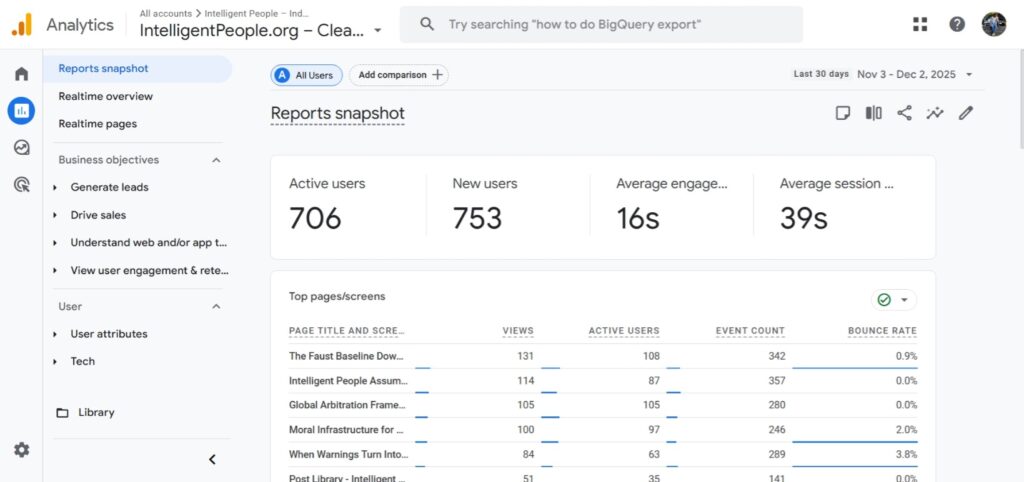The height and width of the screenshot is (482, 1024).
Task: Open the Home icon in left rail
Action: tap(21, 74)
